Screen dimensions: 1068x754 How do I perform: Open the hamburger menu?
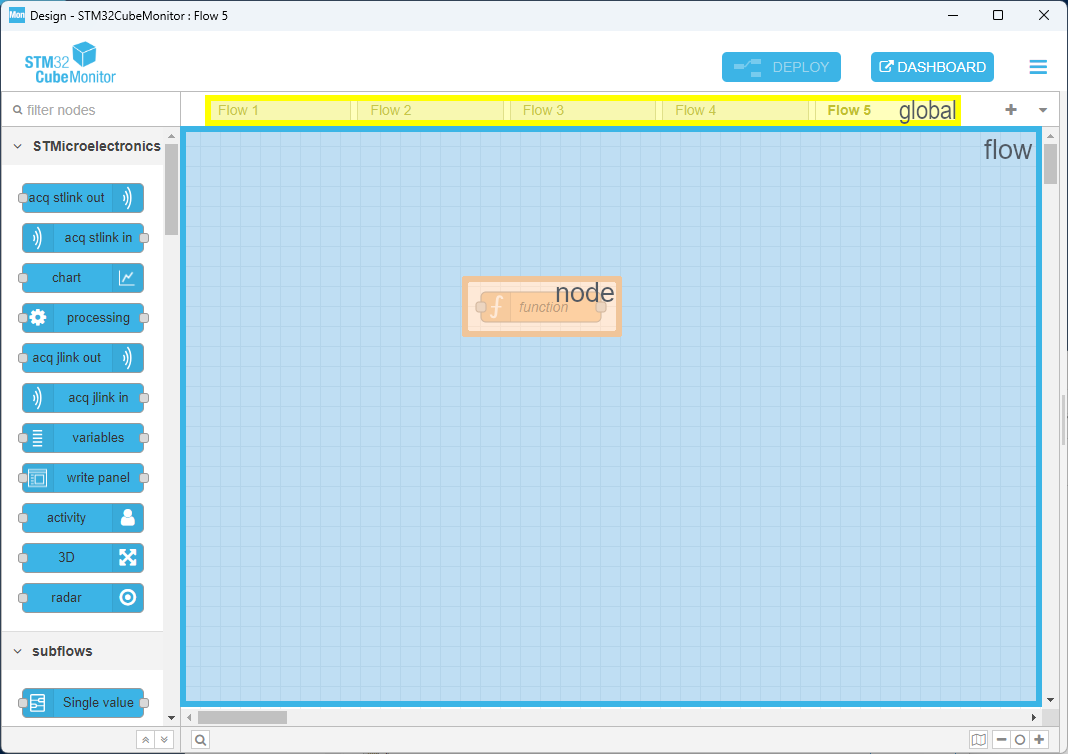(1038, 66)
